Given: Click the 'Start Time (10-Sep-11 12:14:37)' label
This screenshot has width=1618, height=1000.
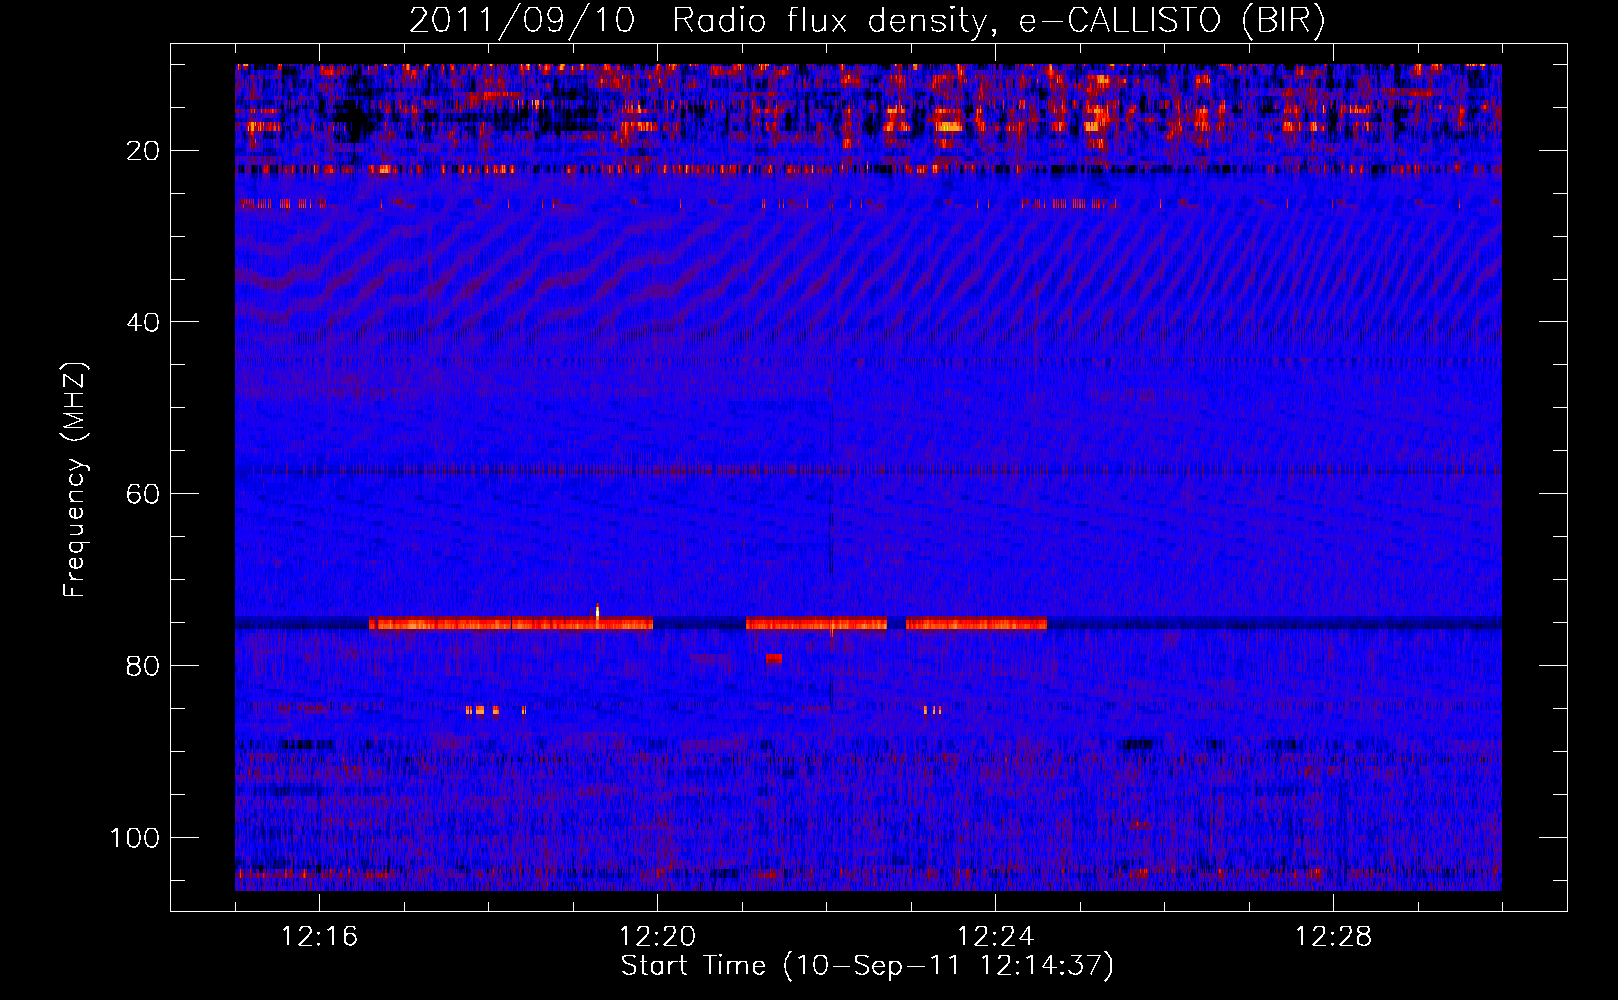Looking at the screenshot, I should tap(867, 966).
